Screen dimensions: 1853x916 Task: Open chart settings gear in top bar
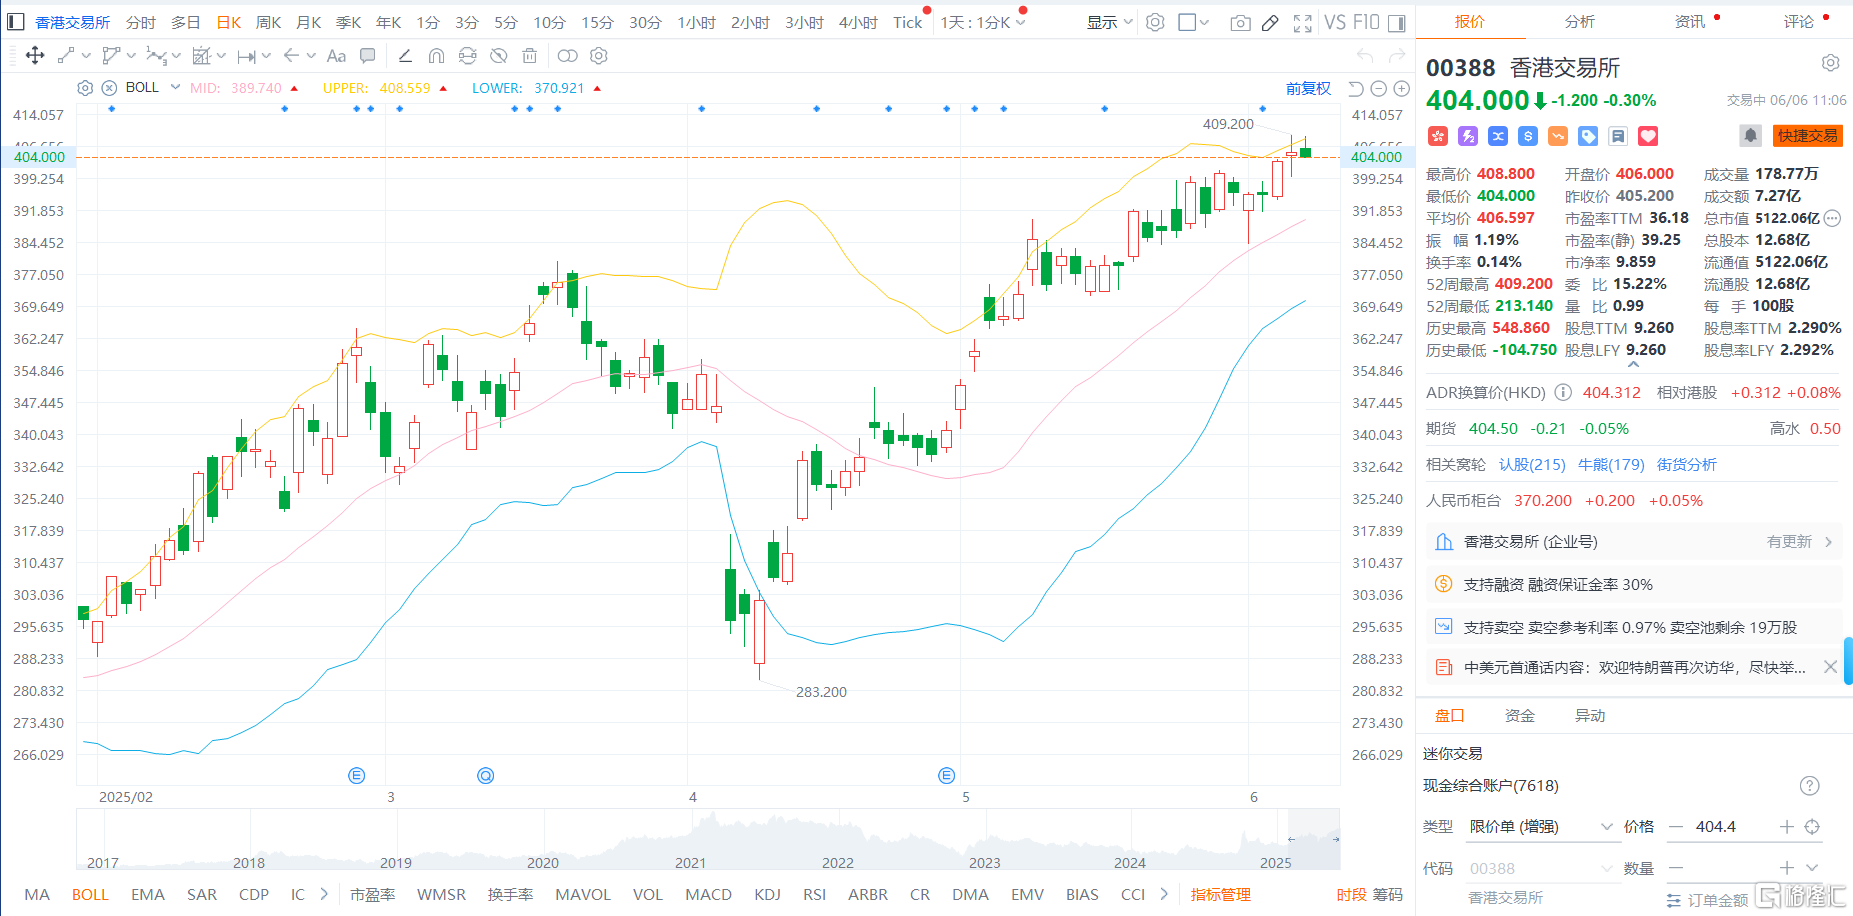[1155, 22]
